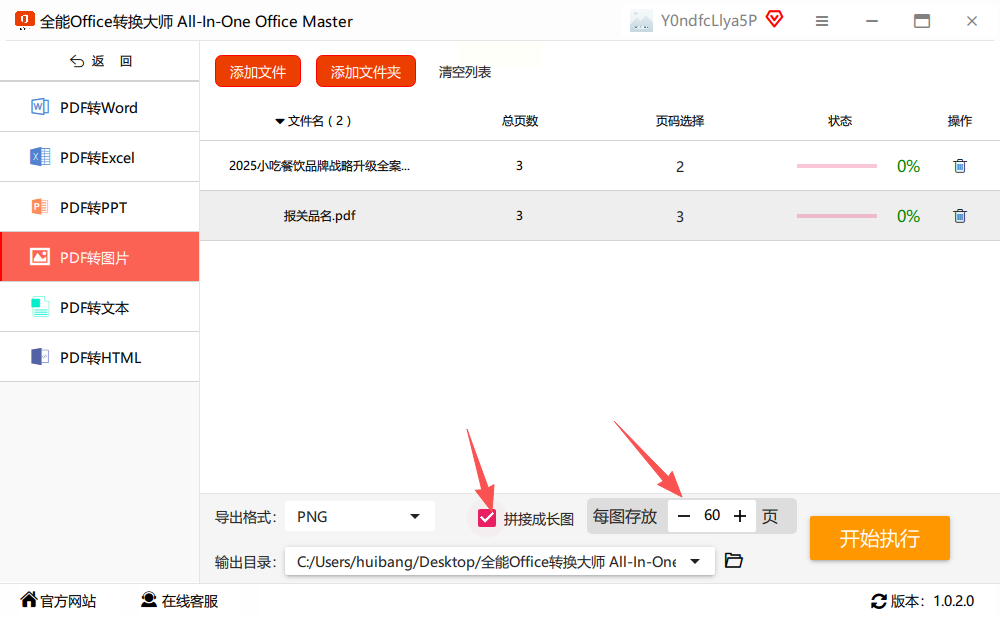Click the progress bar of the 2025小吃餐饮 row
The width and height of the screenshot is (1000, 617).
click(837, 166)
